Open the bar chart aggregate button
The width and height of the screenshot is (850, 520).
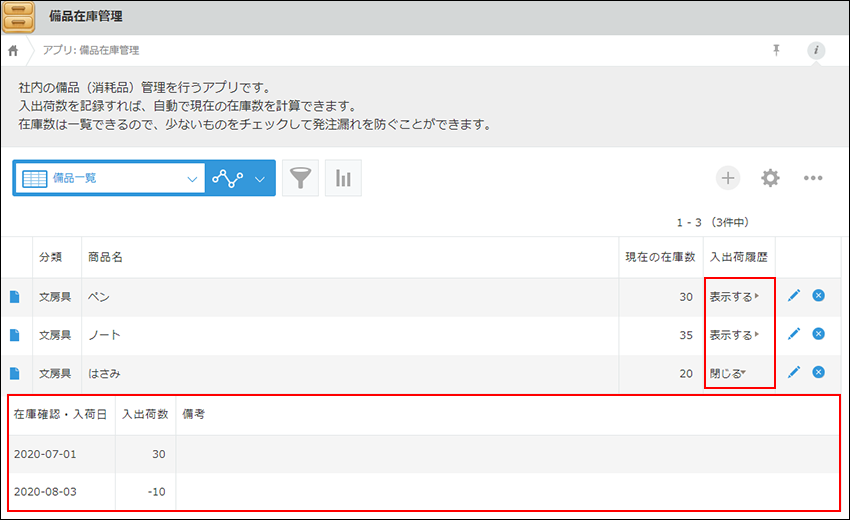343,178
